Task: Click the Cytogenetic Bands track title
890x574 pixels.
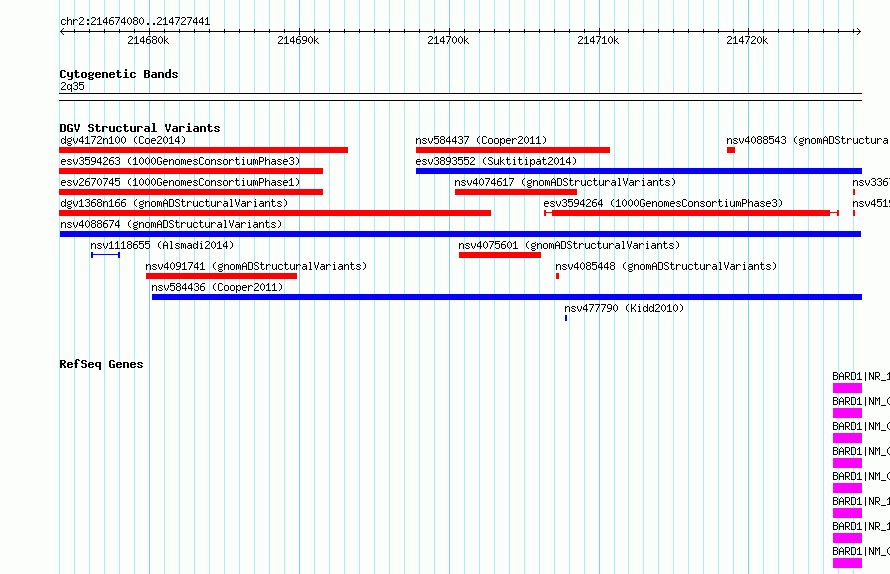Action: (x=119, y=74)
